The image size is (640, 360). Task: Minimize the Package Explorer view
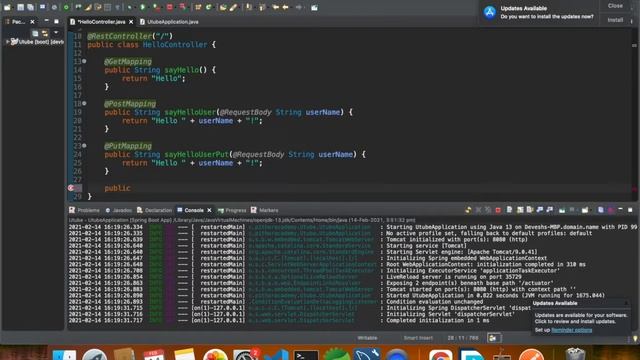pyautogui.click(x=47, y=21)
